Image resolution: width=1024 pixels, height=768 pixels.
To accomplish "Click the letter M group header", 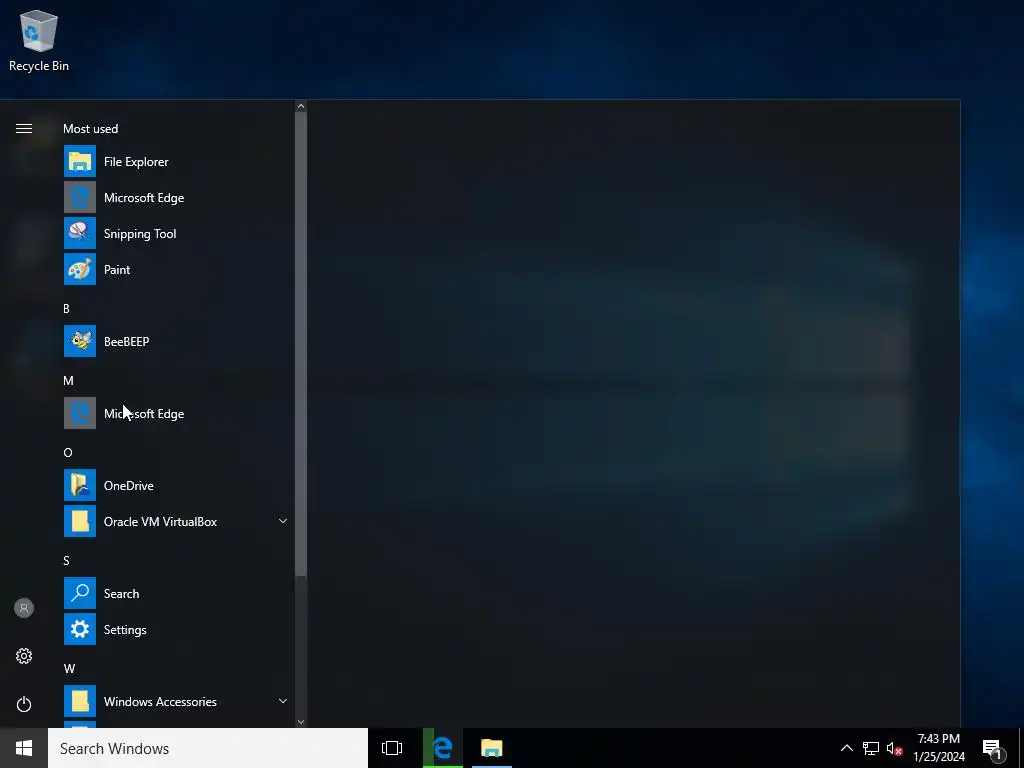I will (x=69, y=381).
